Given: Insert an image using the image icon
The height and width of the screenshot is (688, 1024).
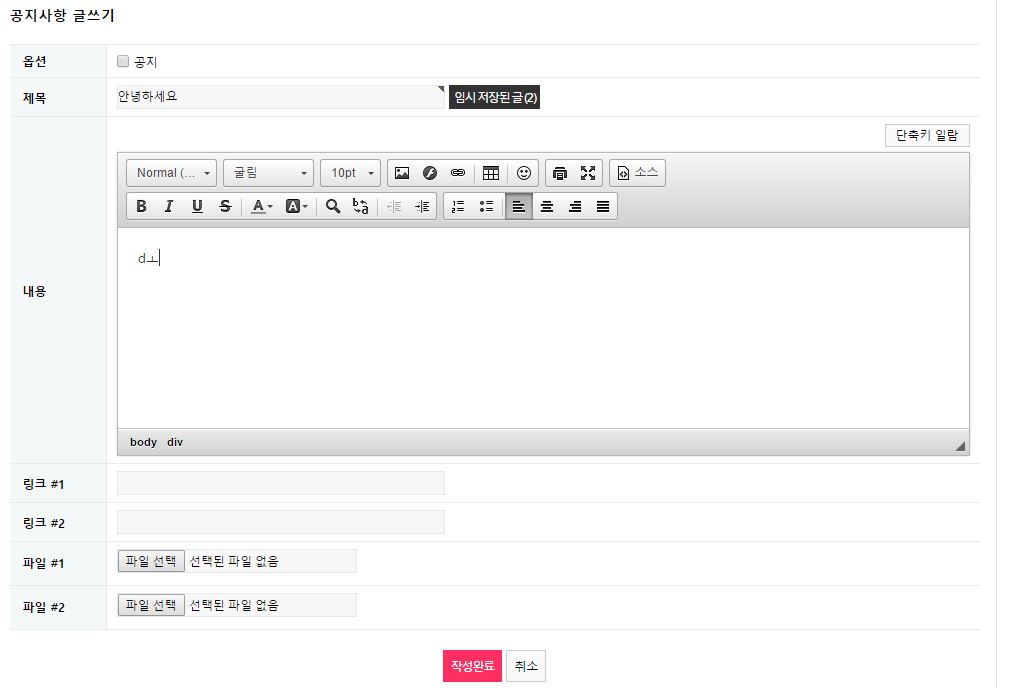Looking at the screenshot, I should 402,173.
